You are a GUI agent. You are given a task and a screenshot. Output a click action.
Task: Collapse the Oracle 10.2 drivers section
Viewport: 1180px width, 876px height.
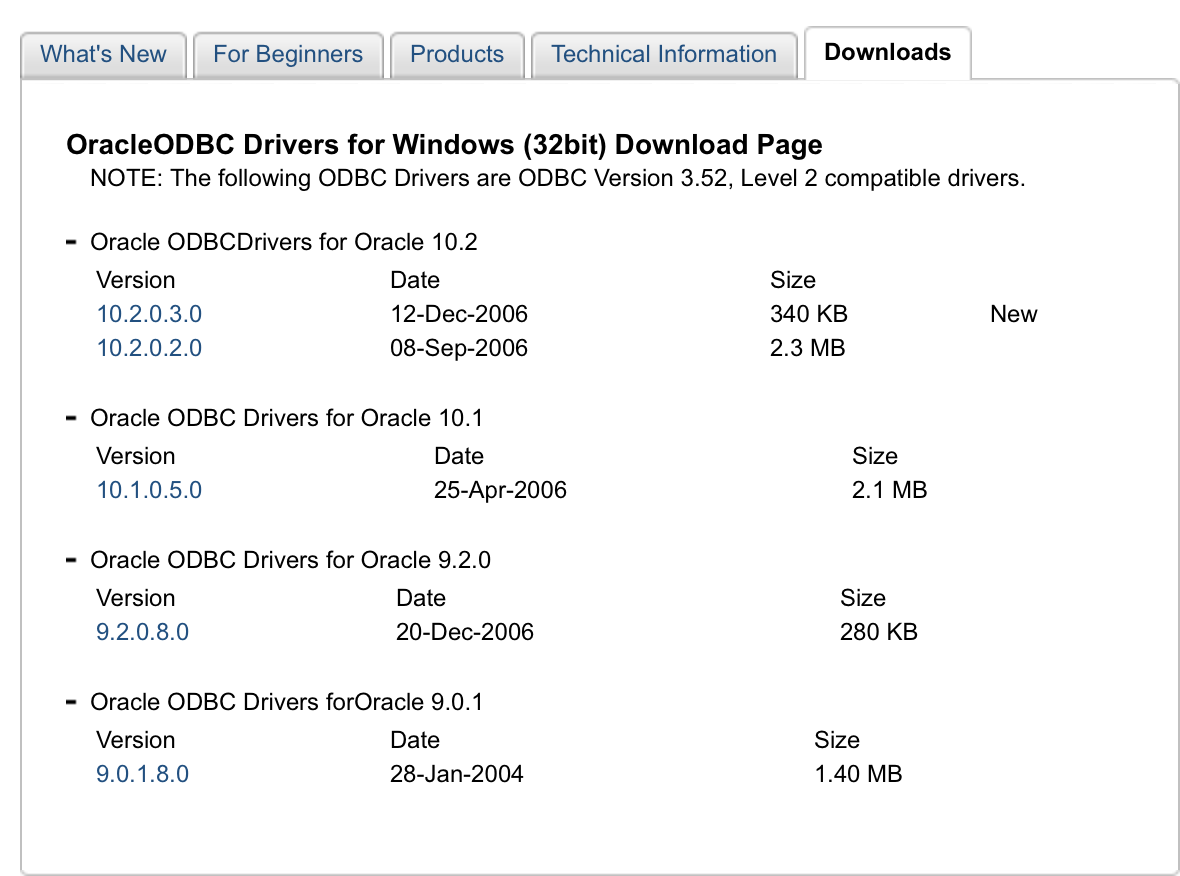click(x=71, y=242)
